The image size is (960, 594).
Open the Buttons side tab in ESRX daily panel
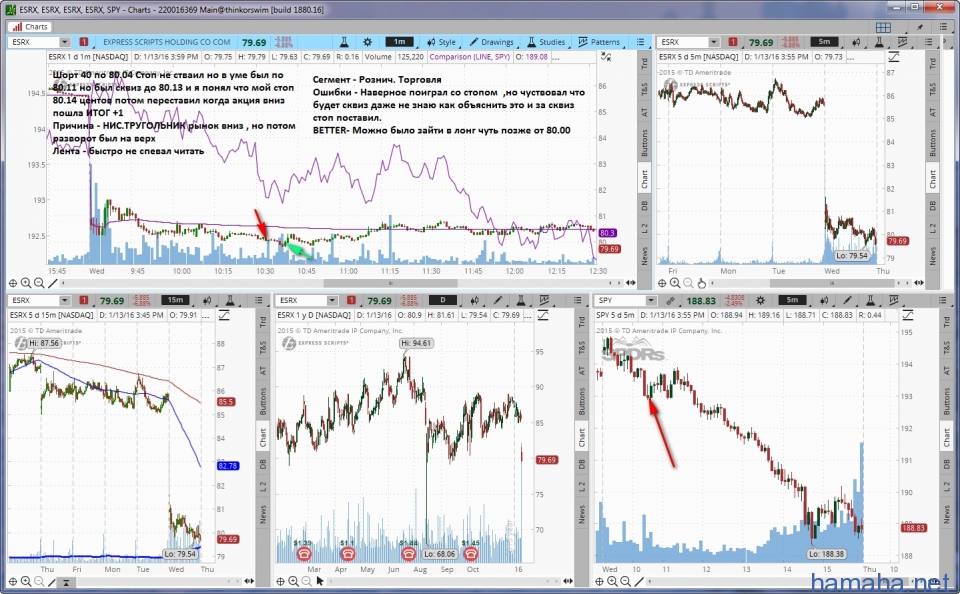click(581, 401)
